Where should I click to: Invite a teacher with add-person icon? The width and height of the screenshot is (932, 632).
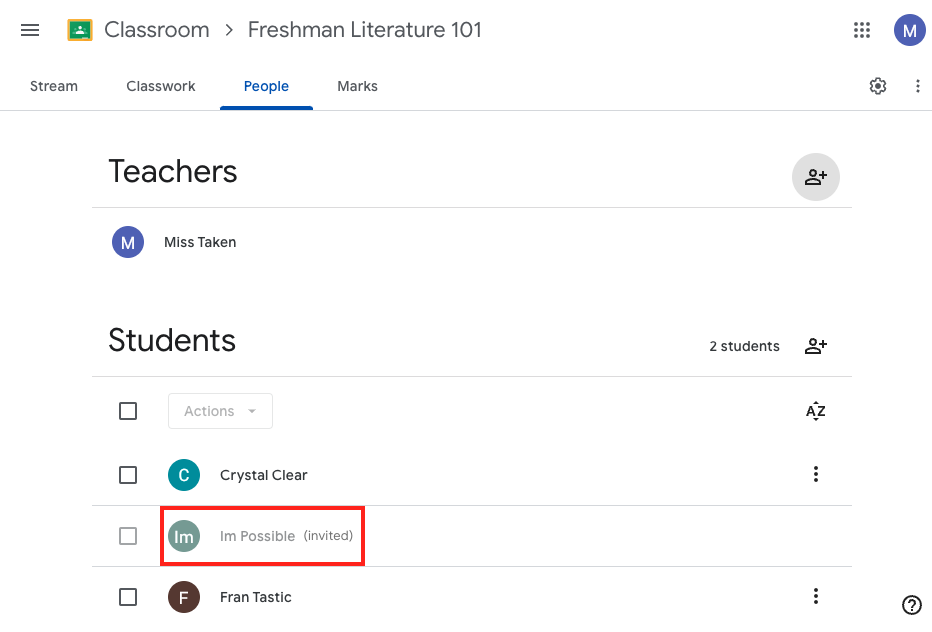click(x=816, y=177)
